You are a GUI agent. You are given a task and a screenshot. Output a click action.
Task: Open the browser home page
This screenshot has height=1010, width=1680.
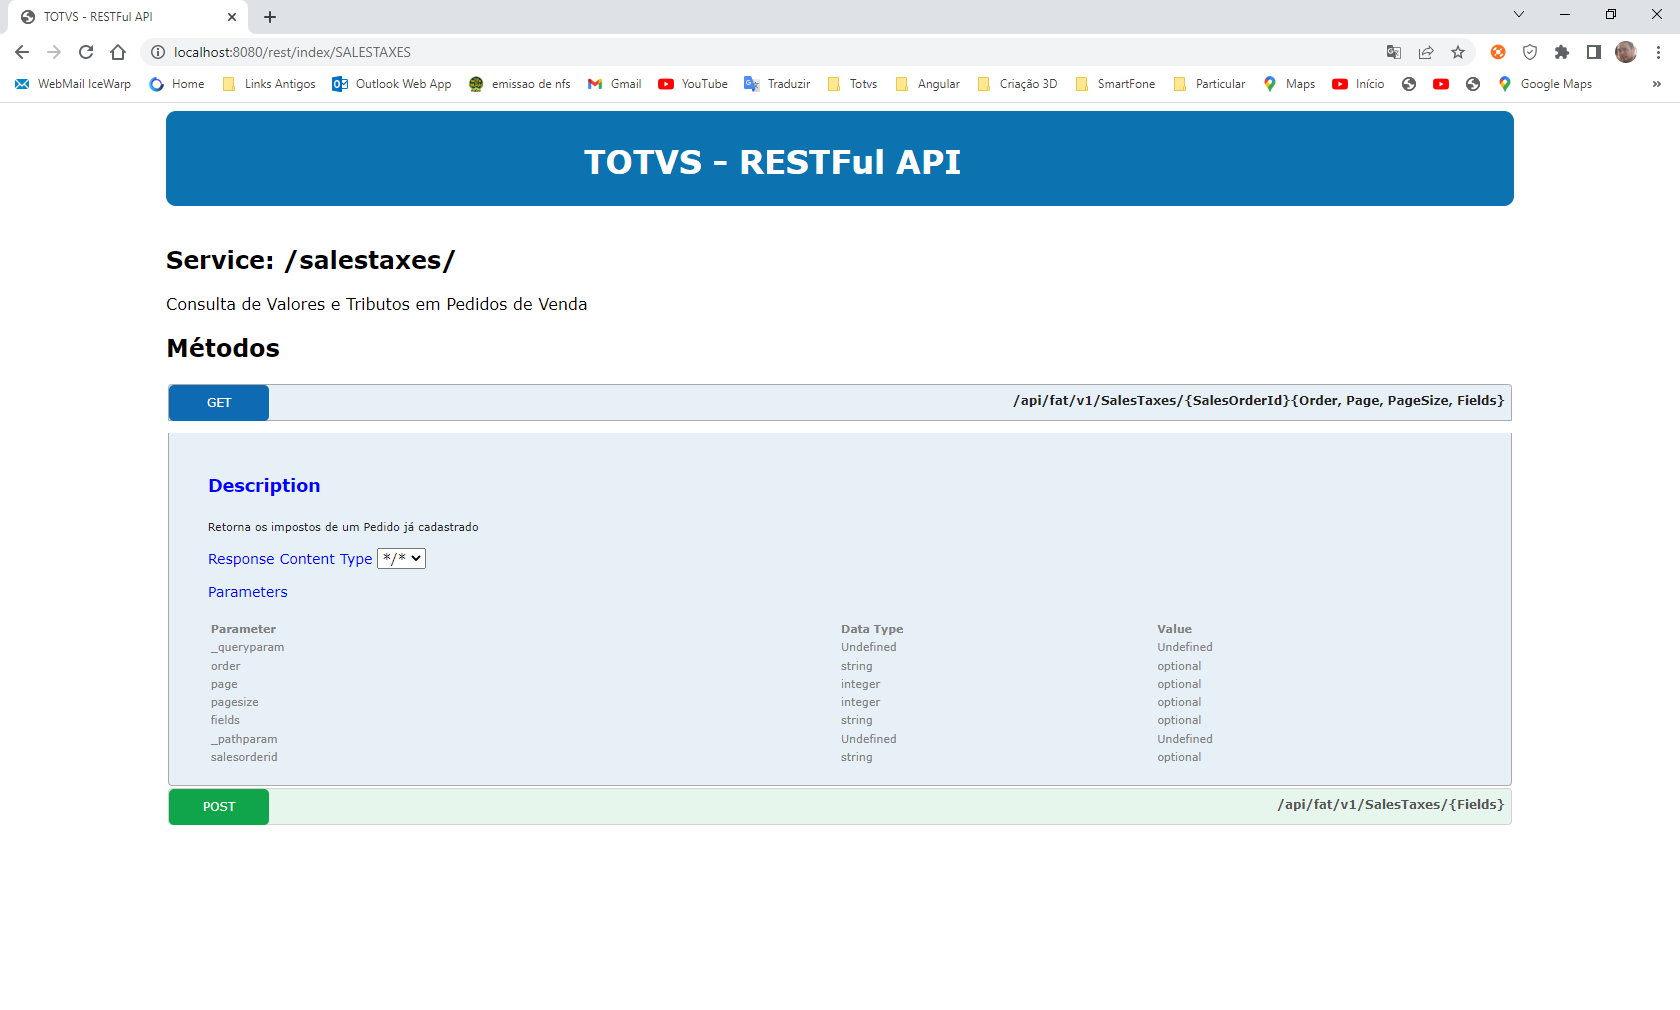(x=118, y=52)
